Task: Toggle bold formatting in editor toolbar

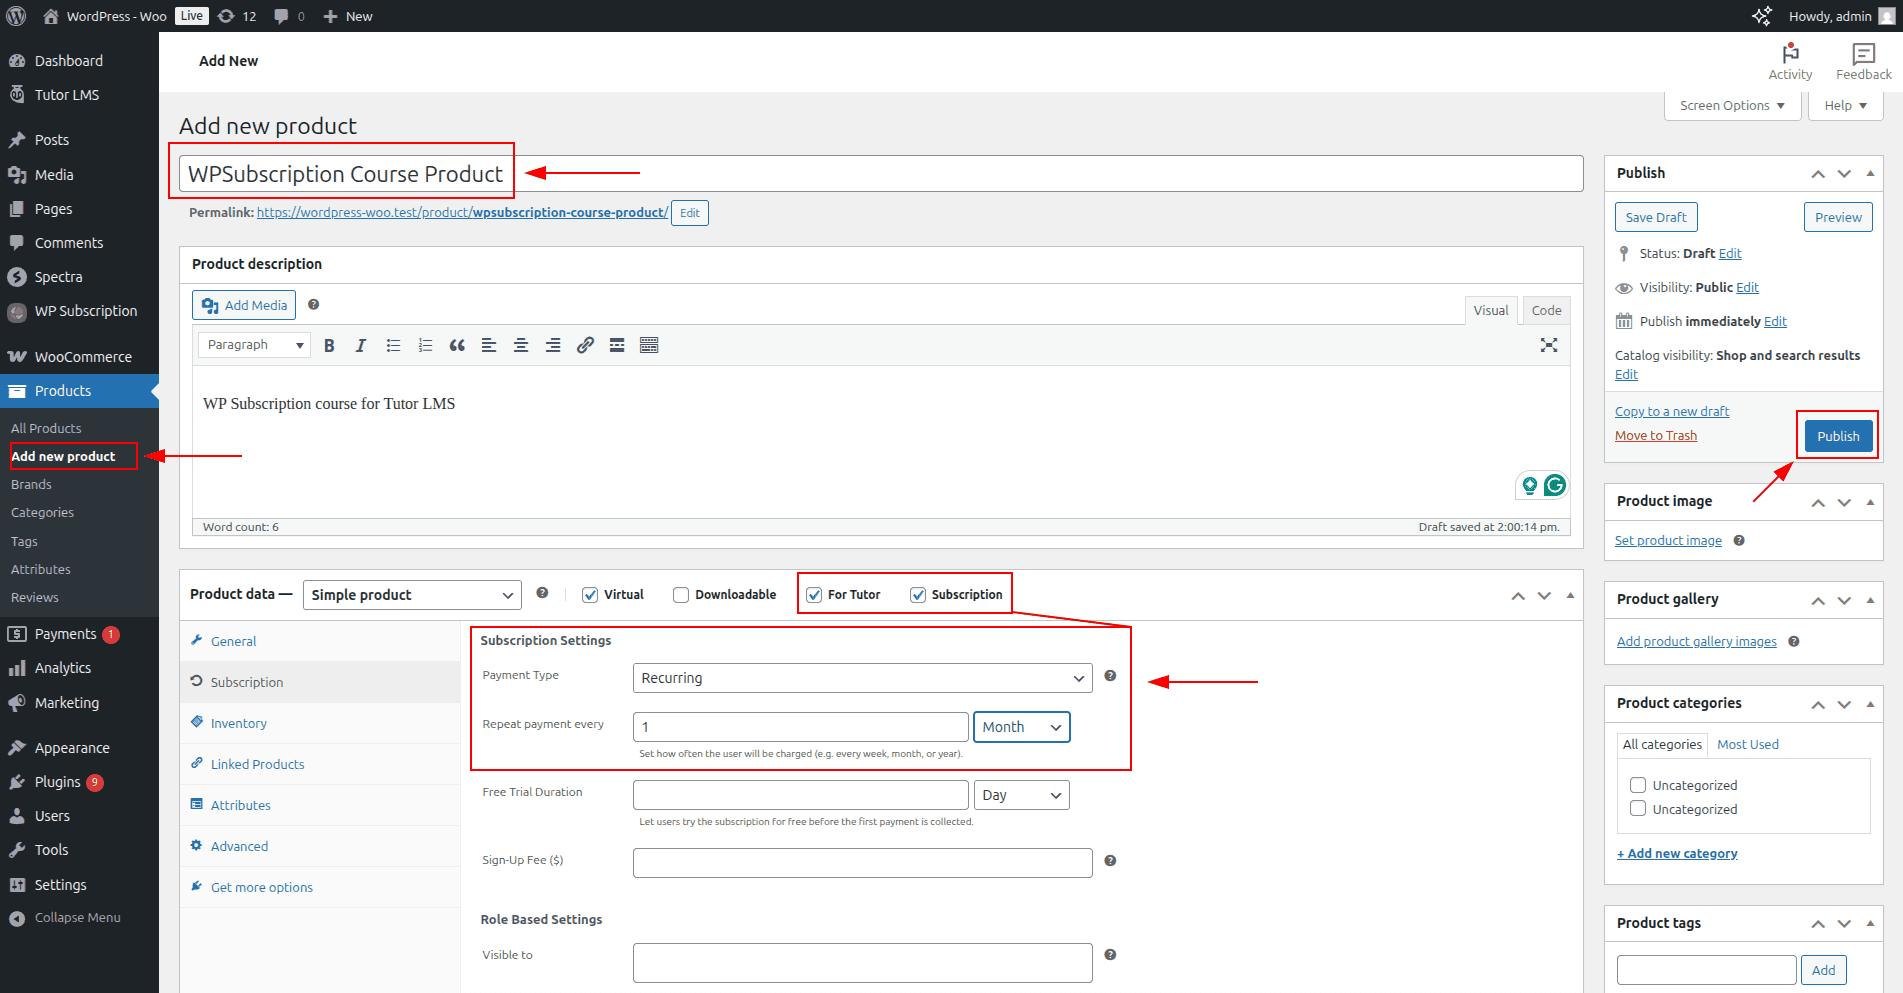Action: [x=329, y=345]
